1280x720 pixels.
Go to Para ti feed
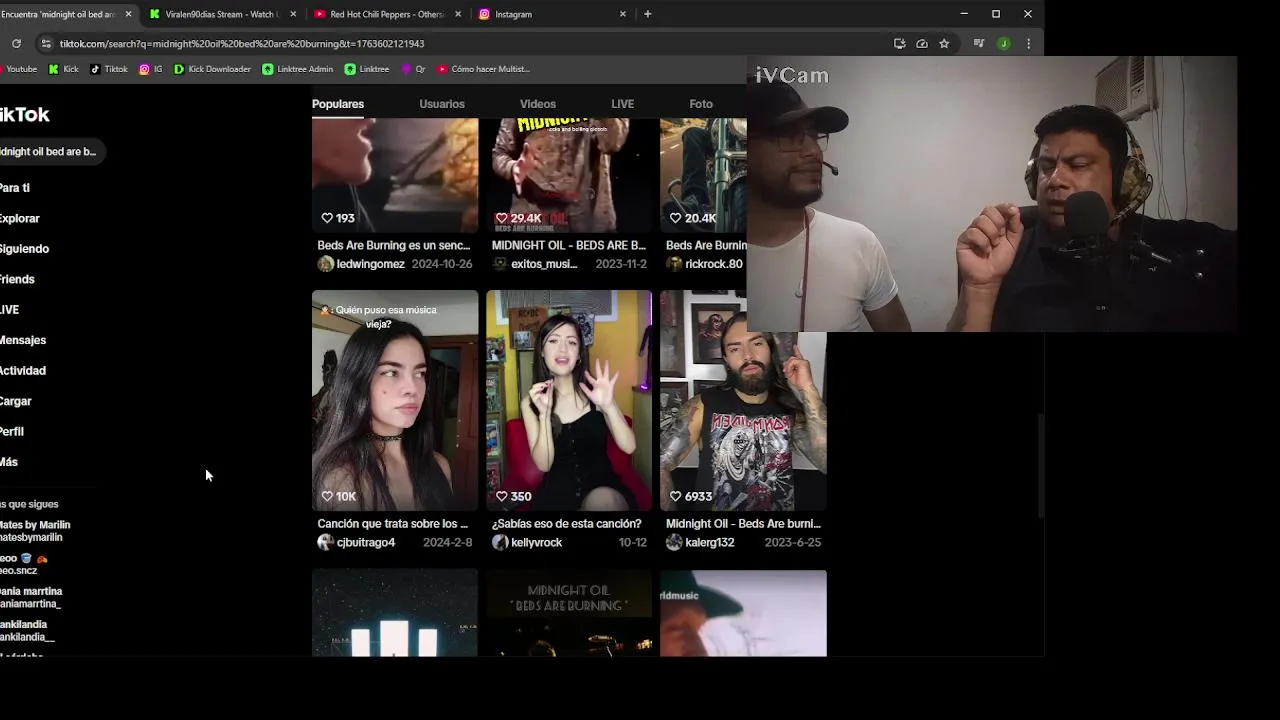pyautogui.click(x=15, y=188)
